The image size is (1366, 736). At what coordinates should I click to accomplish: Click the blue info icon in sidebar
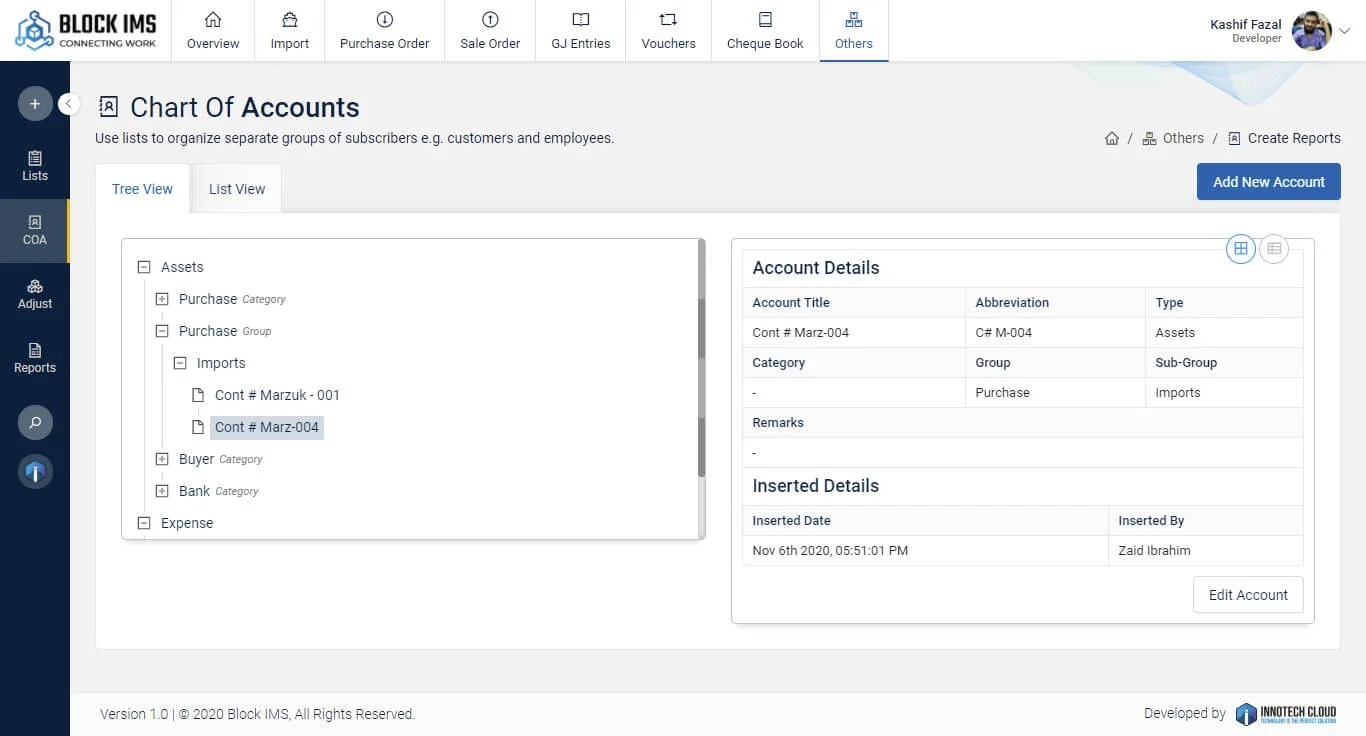point(35,472)
